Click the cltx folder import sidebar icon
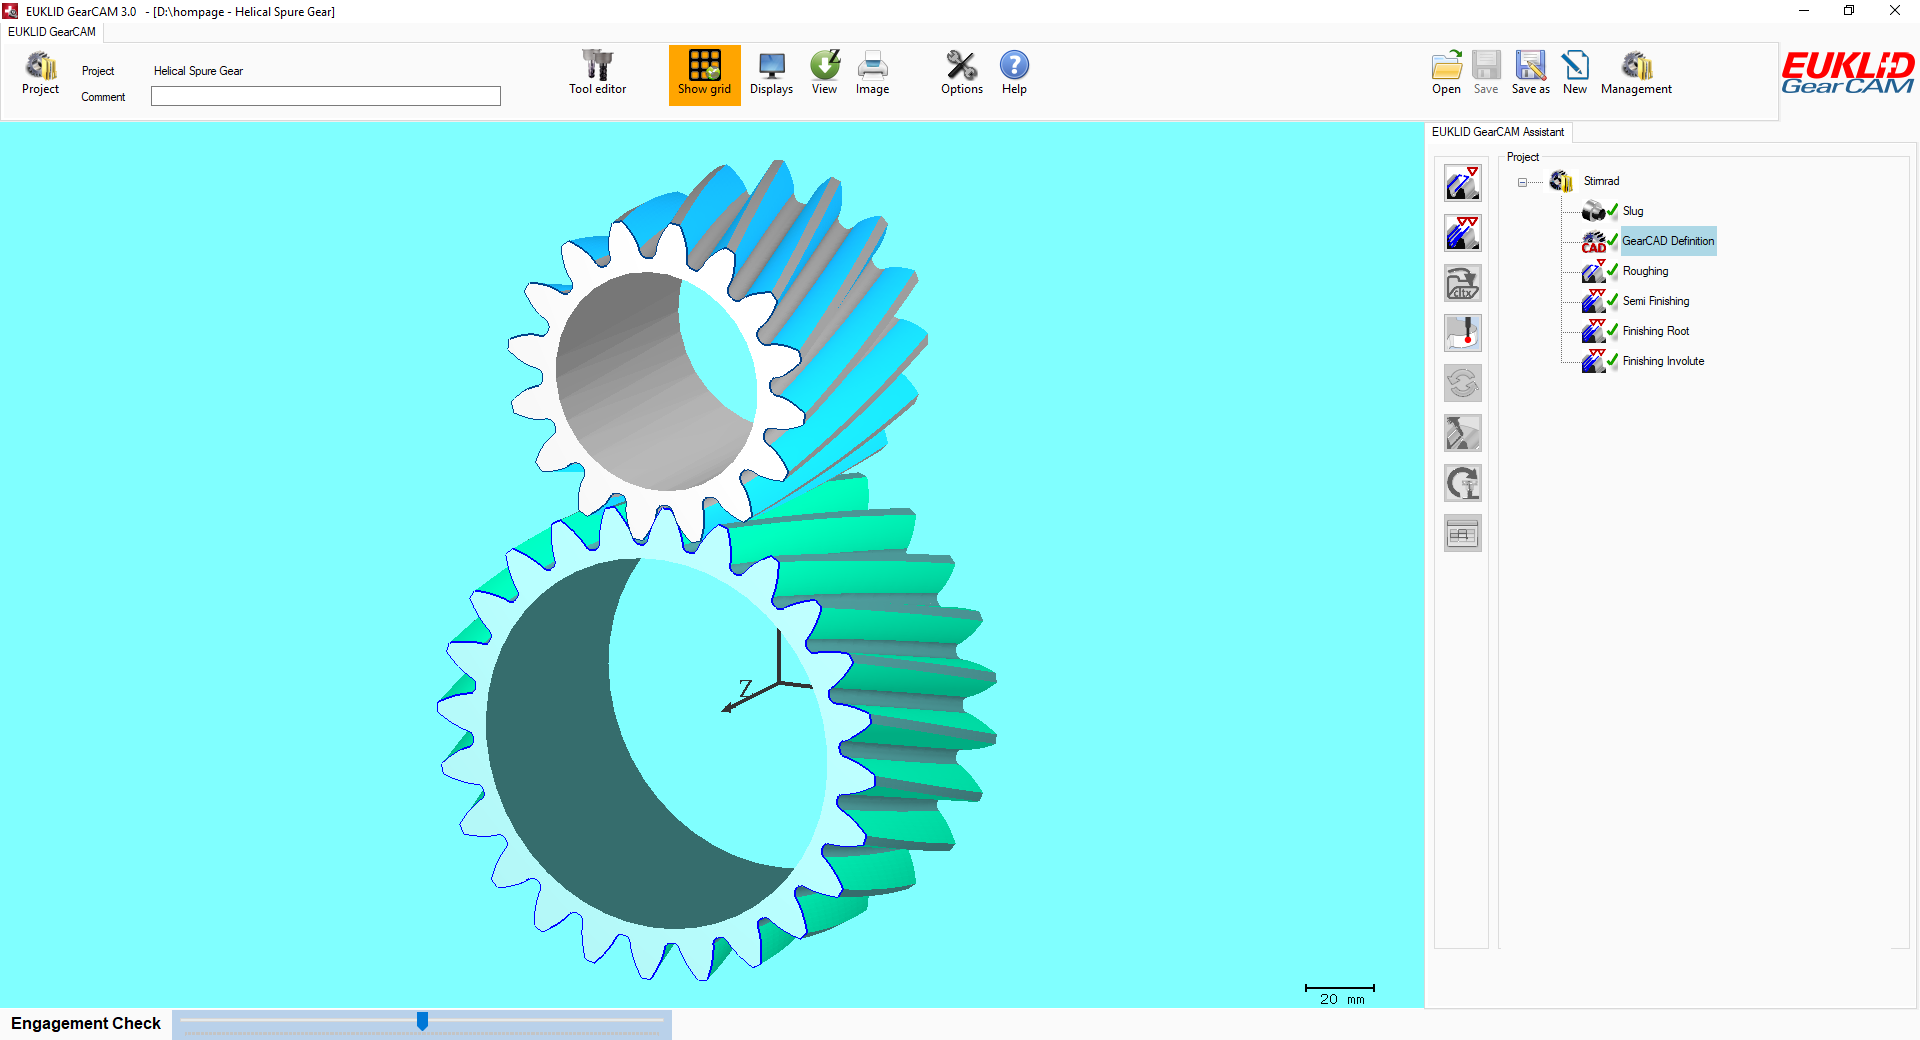Viewport: 1920px width, 1040px height. tap(1462, 284)
